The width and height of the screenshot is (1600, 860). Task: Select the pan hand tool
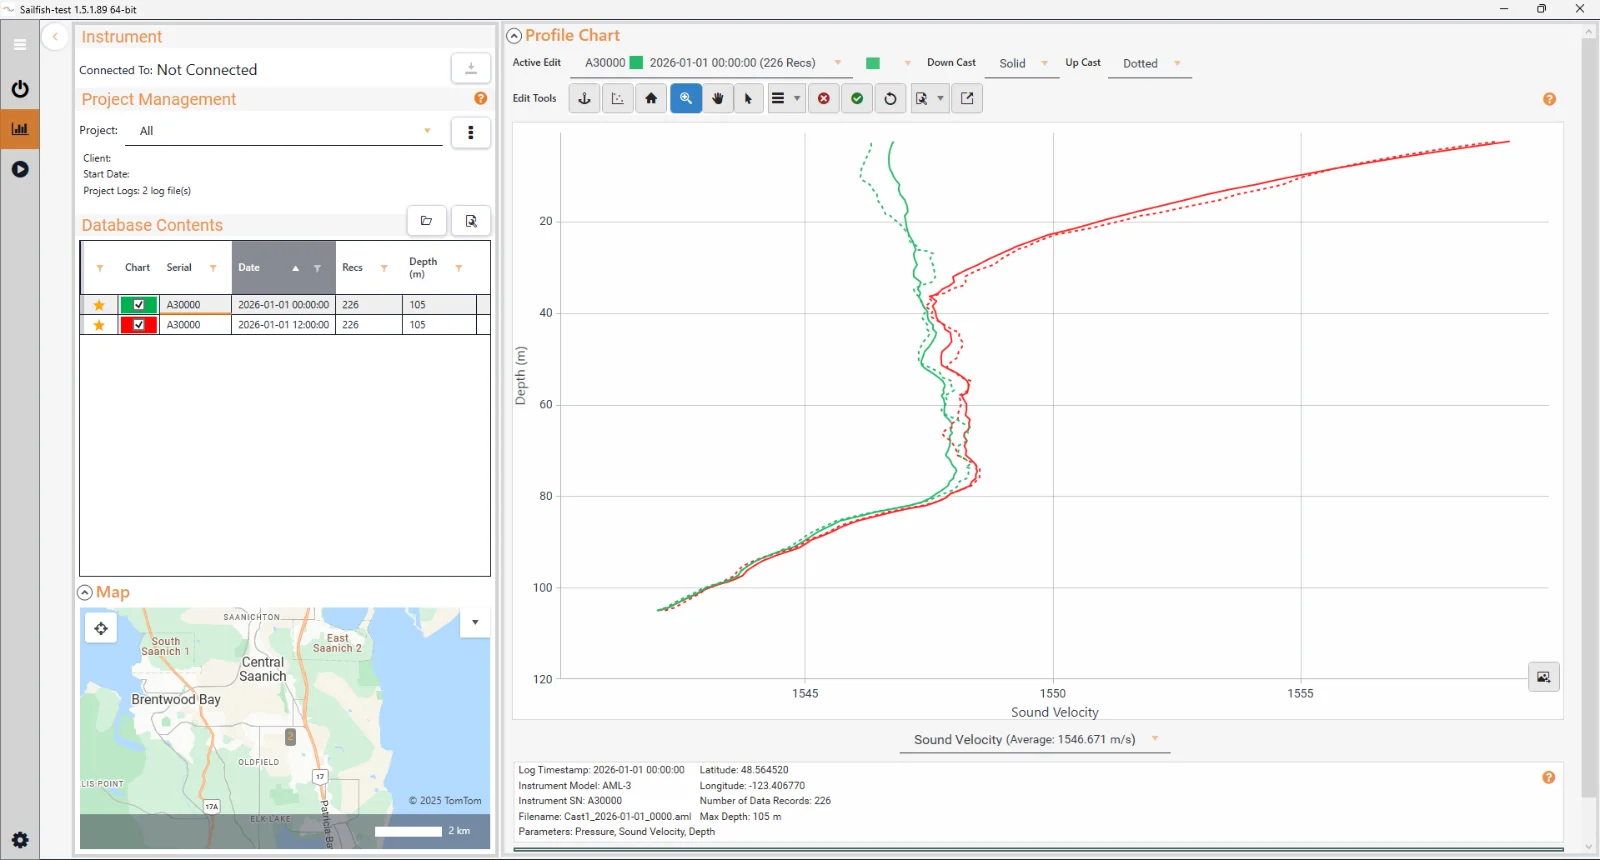(718, 98)
